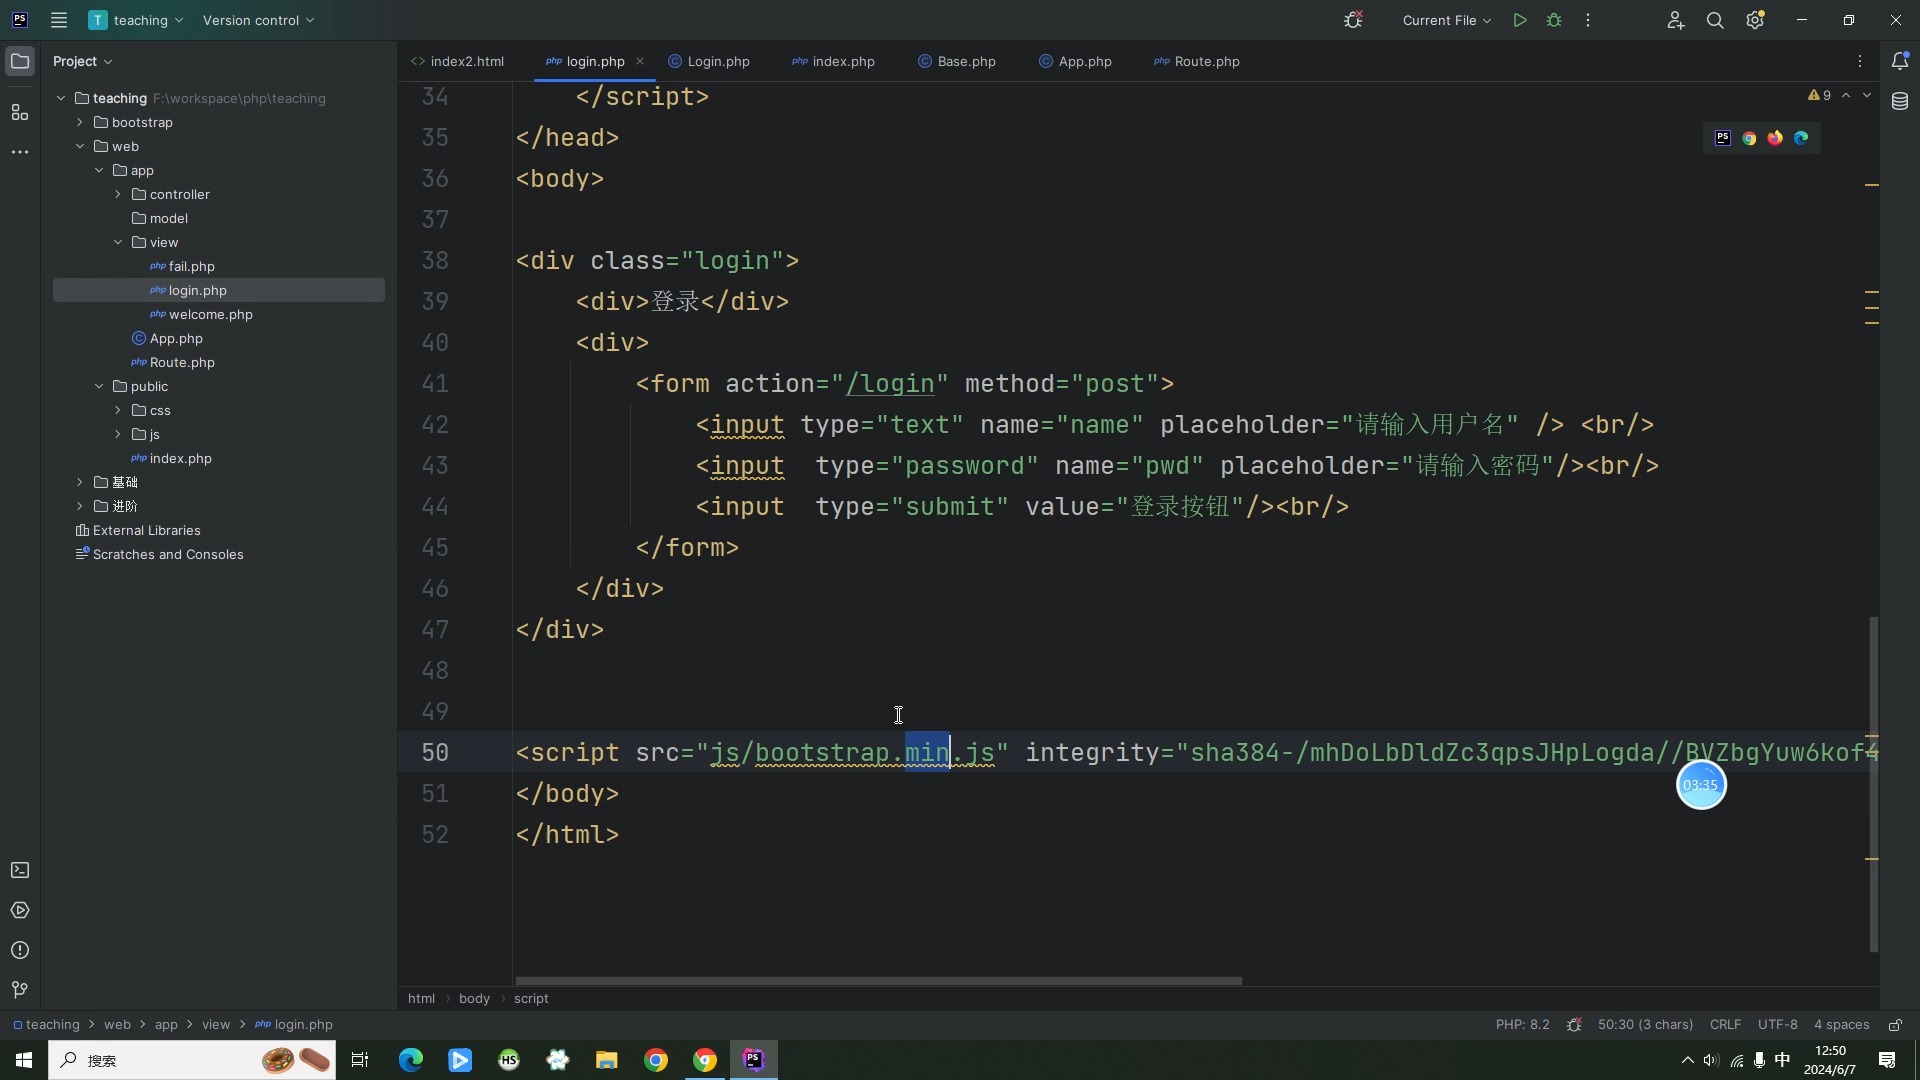Open the Structure tool window
The height and width of the screenshot is (1080, 1920).
20,113
